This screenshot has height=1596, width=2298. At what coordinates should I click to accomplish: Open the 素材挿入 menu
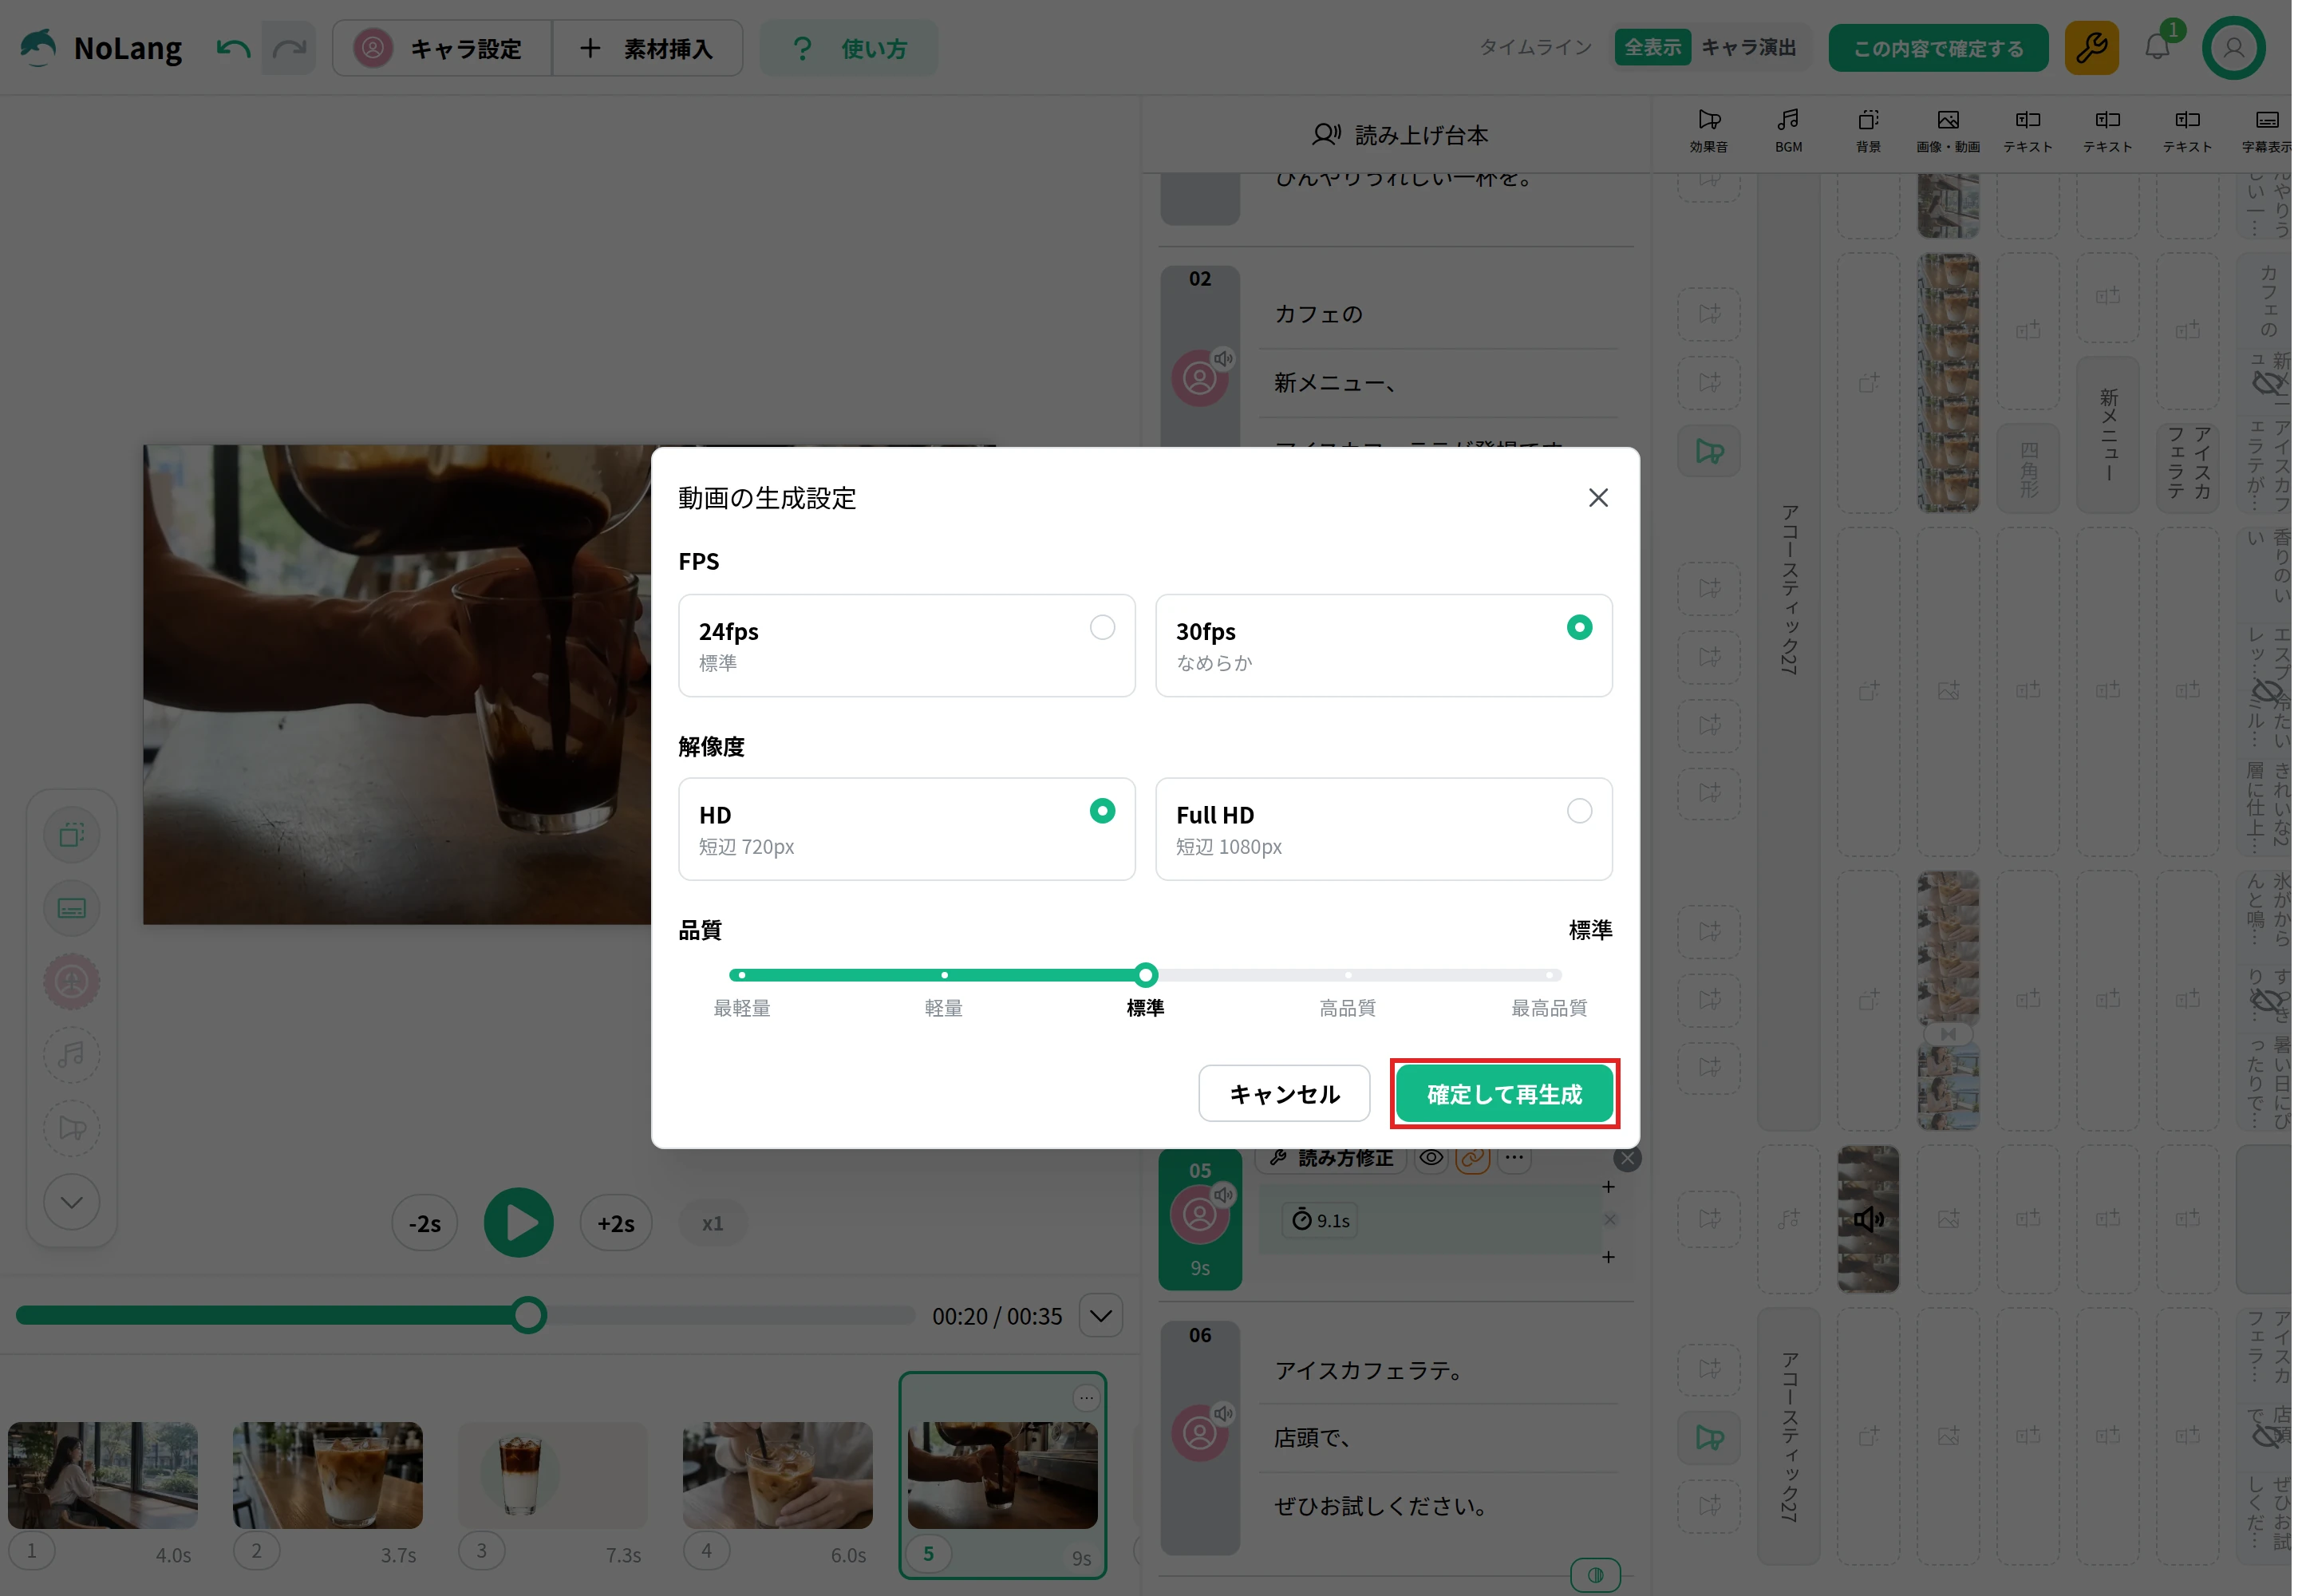(x=648, y=48)
